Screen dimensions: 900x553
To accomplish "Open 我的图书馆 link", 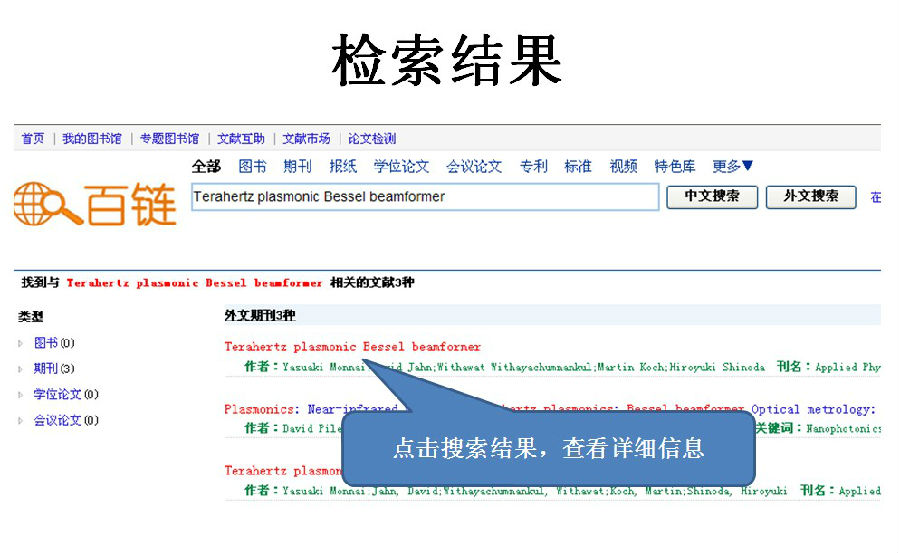I will (x=92, y=138).
